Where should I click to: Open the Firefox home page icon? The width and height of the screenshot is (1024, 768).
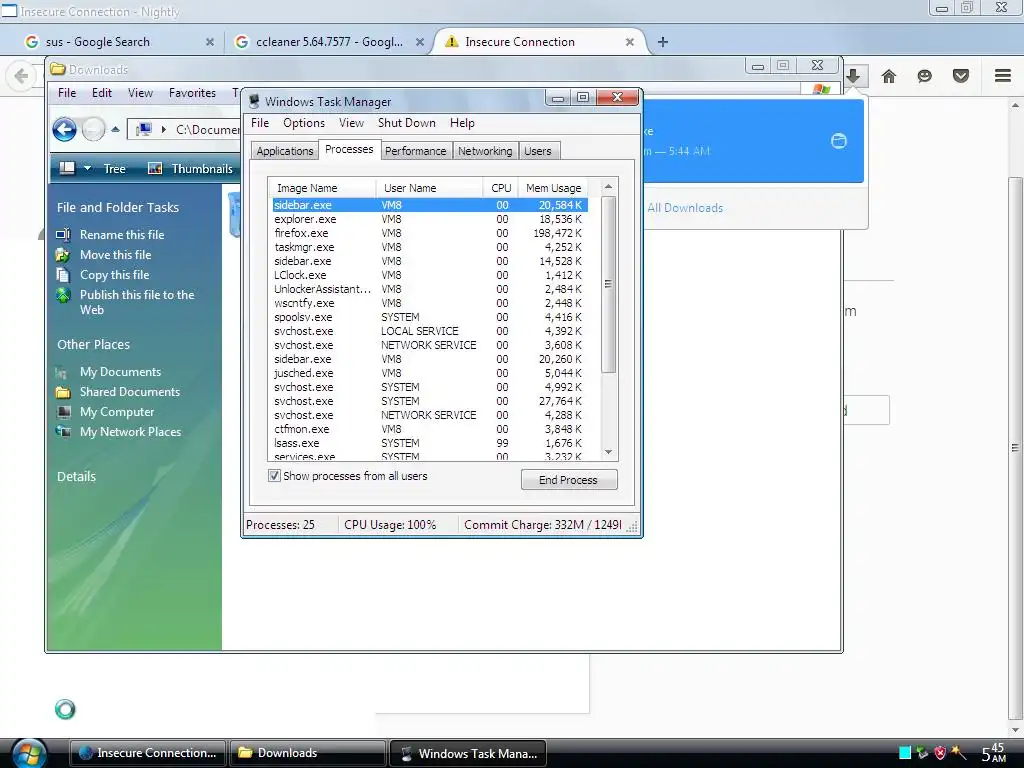(888, 76)
